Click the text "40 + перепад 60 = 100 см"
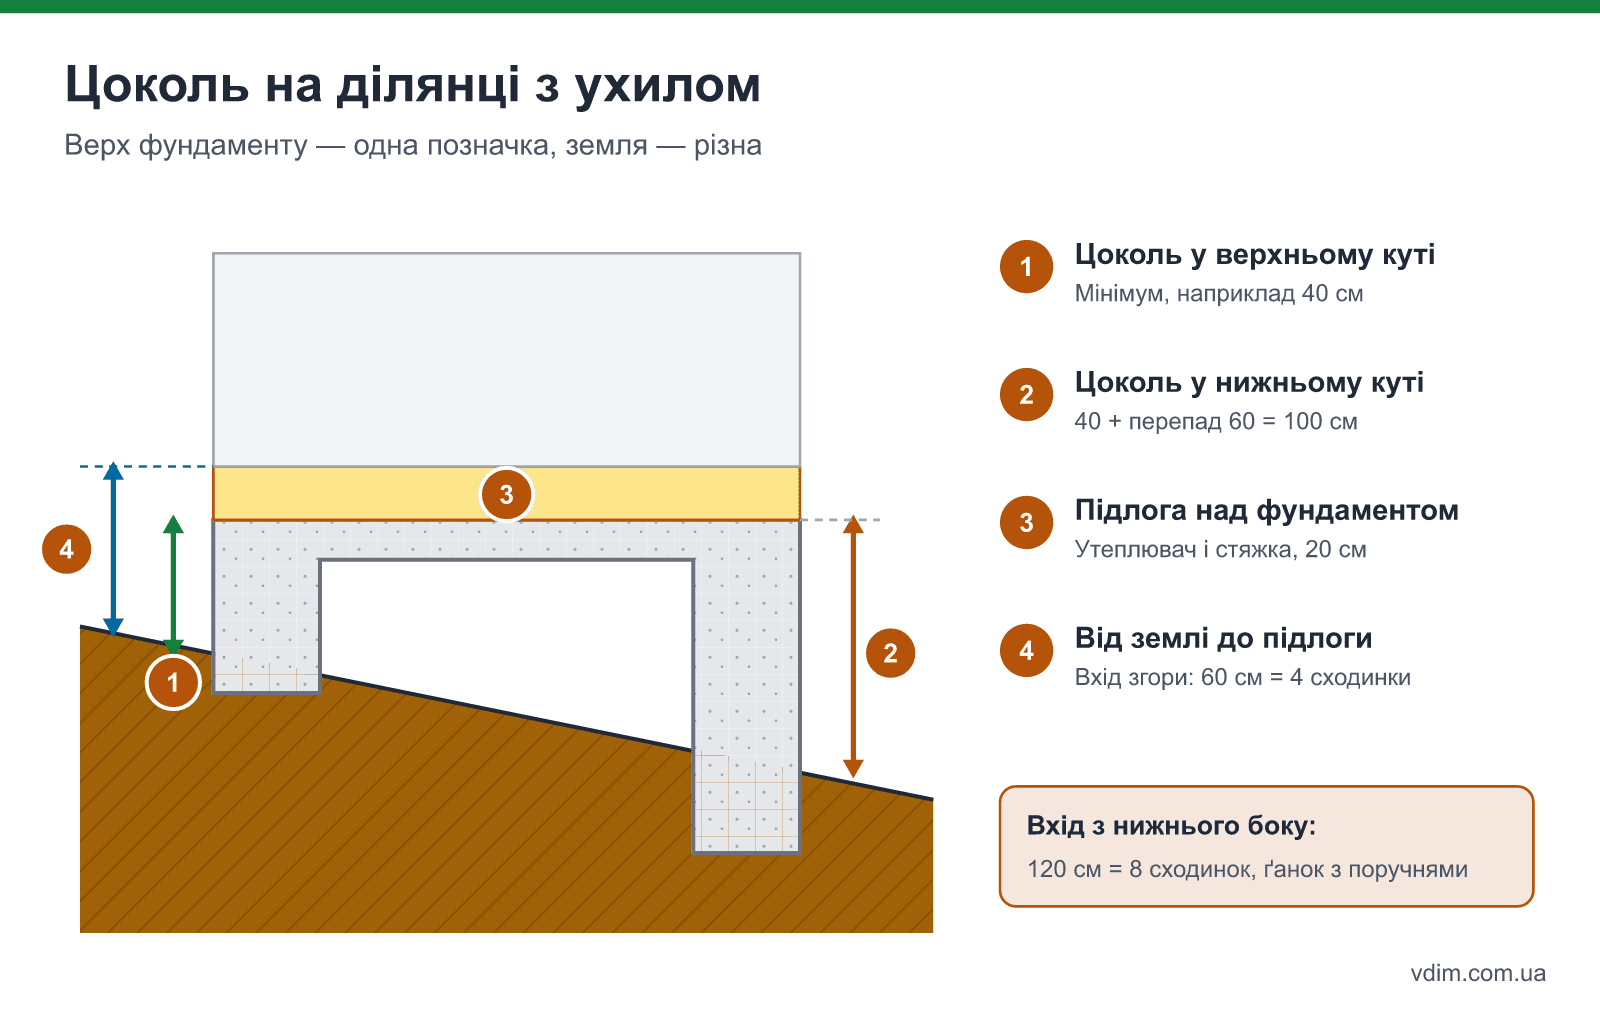The image size is (1600, 1013). point(1216,422)
